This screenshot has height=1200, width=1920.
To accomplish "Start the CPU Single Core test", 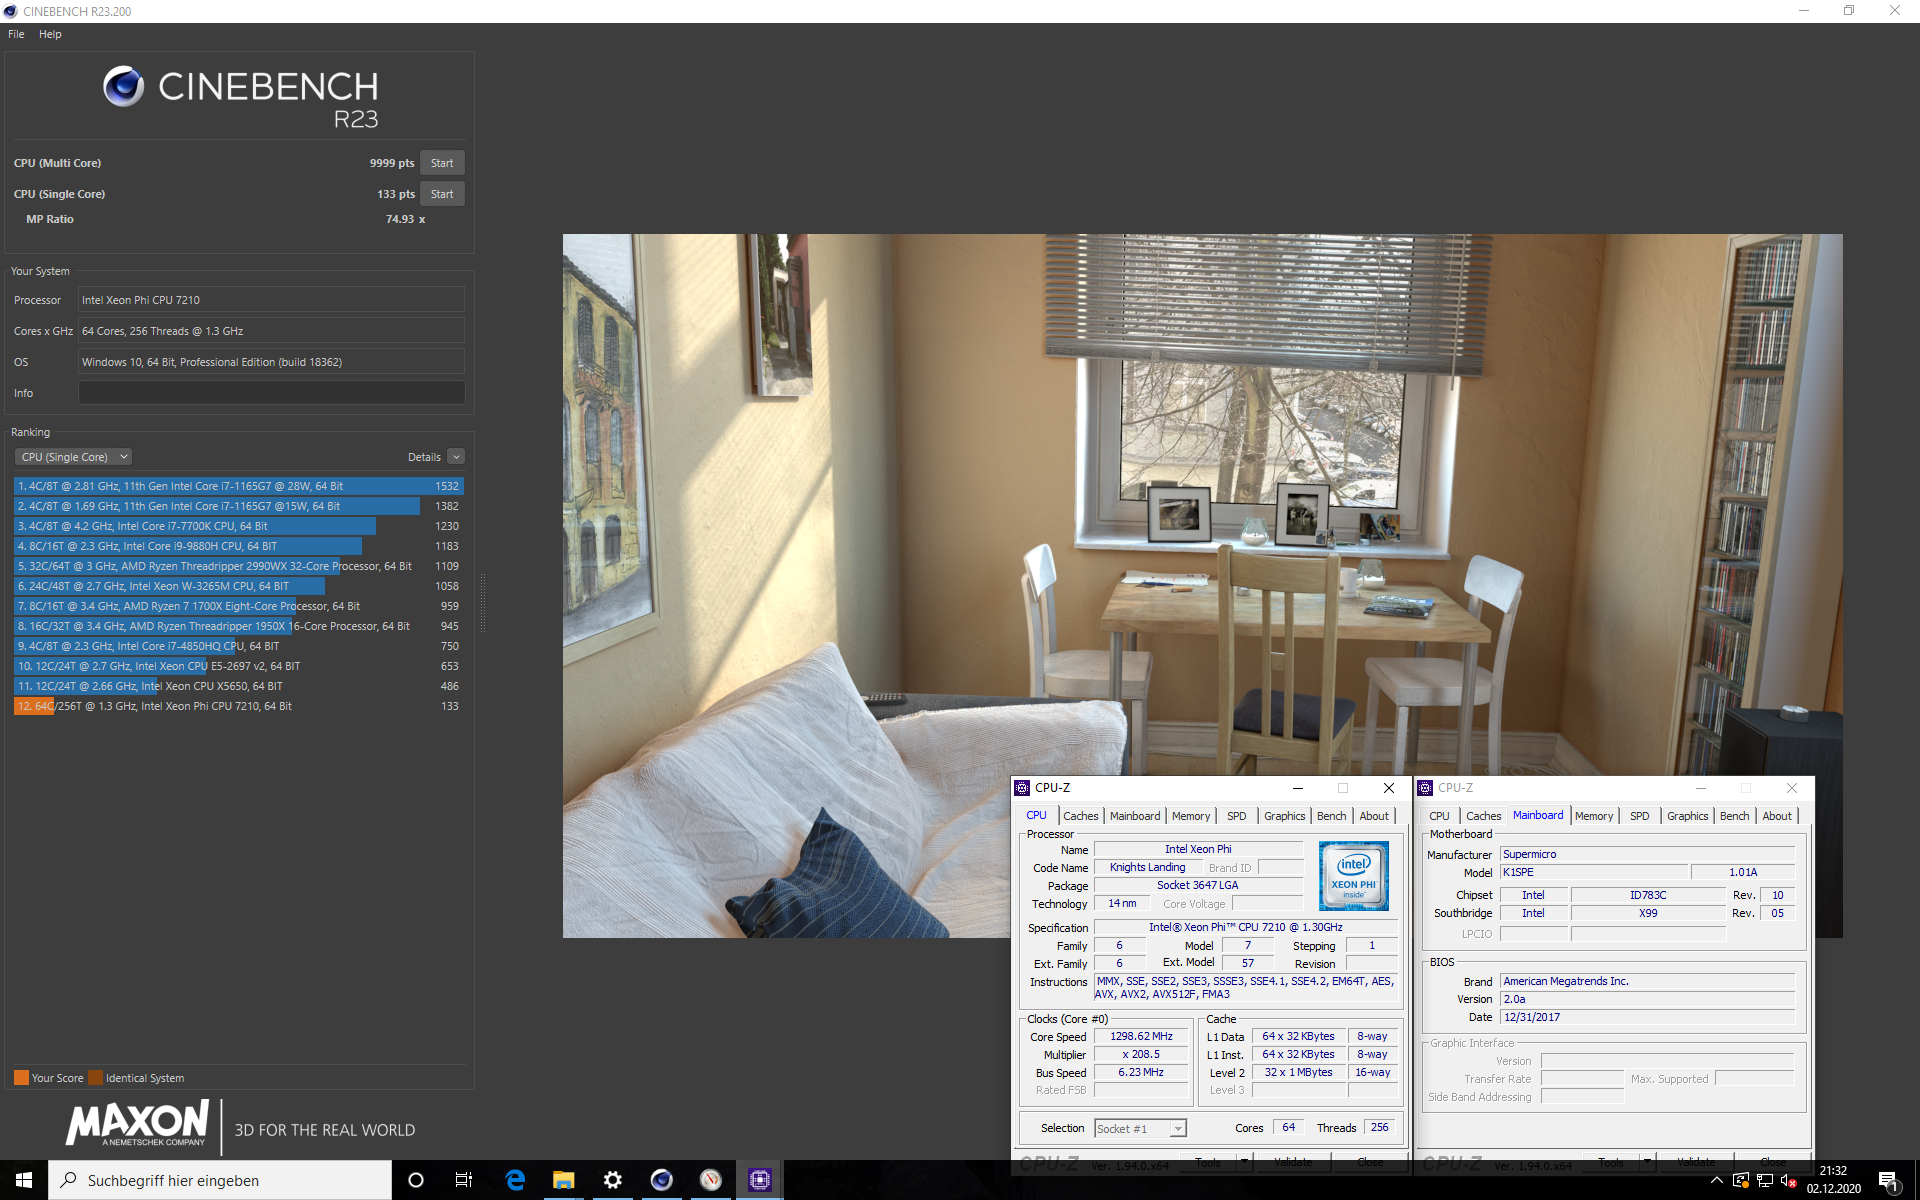I will pyautogui.click(x=441, y=194).
